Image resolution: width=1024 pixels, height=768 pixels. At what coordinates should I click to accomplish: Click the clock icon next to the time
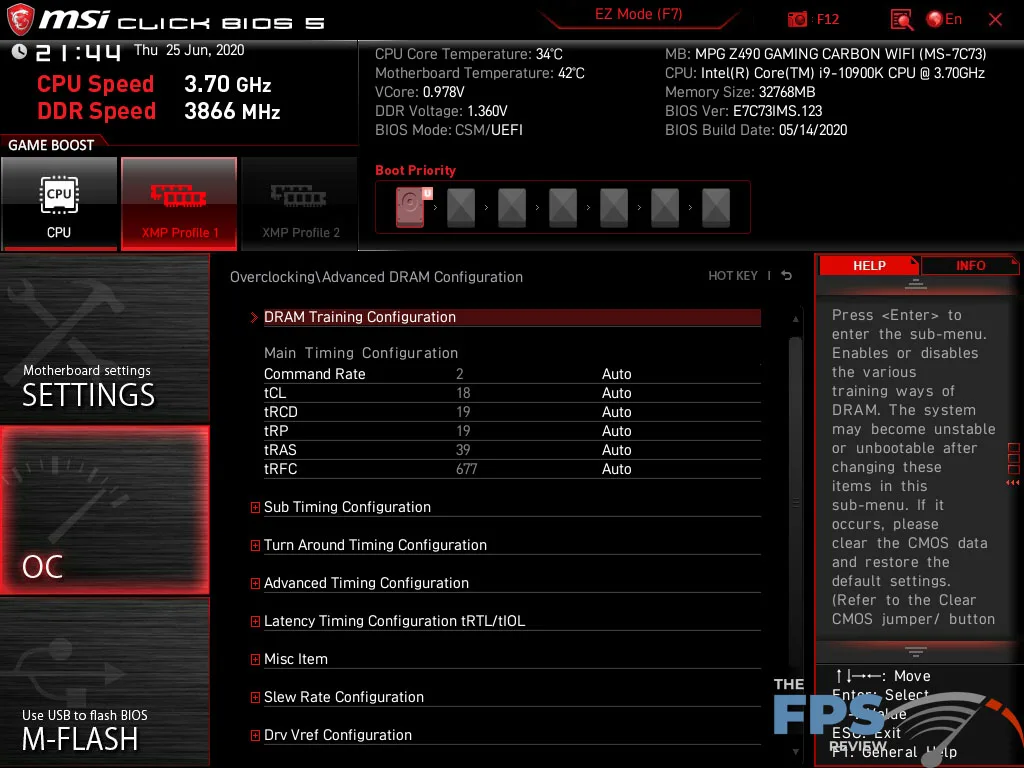tap(19, 51)
